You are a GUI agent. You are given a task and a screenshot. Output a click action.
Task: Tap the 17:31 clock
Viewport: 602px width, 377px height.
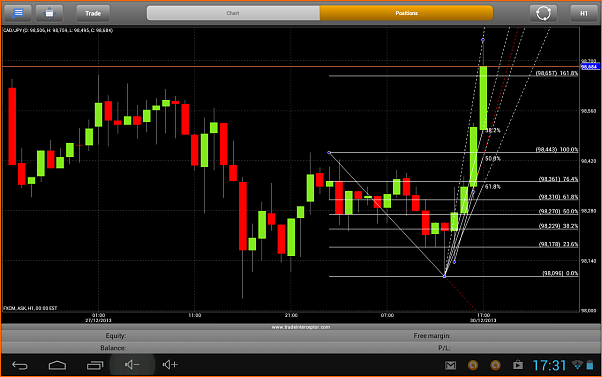549,365
